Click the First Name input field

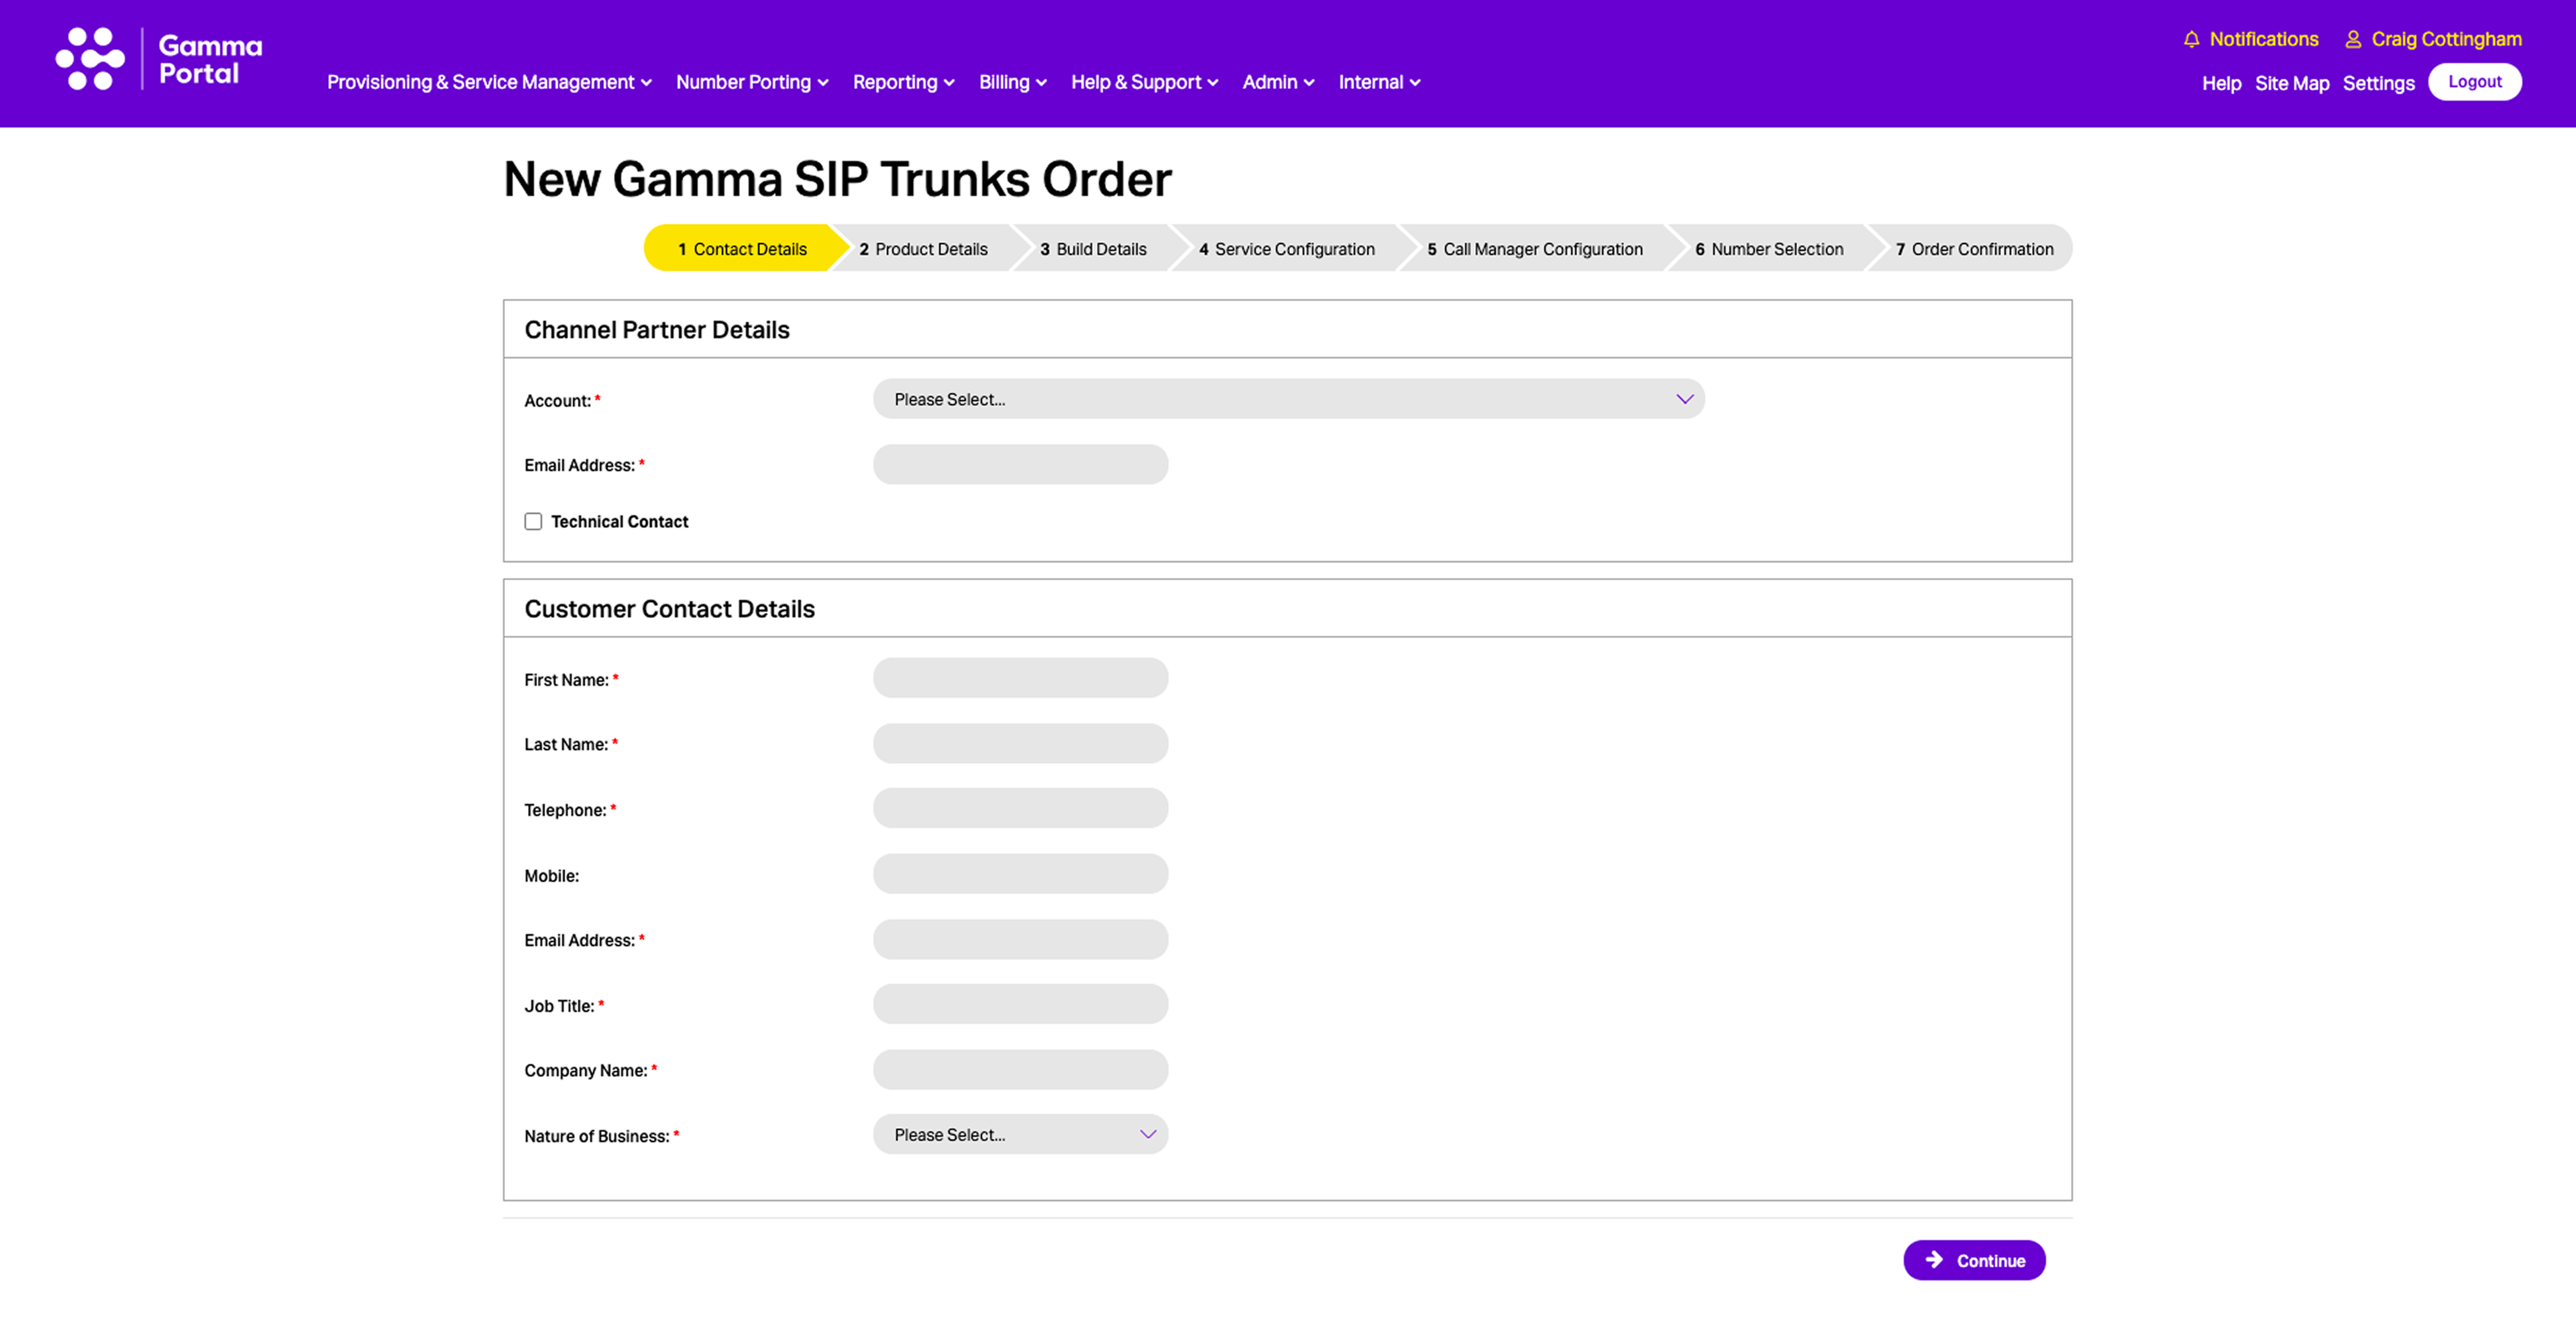[x=1019, y=678]
